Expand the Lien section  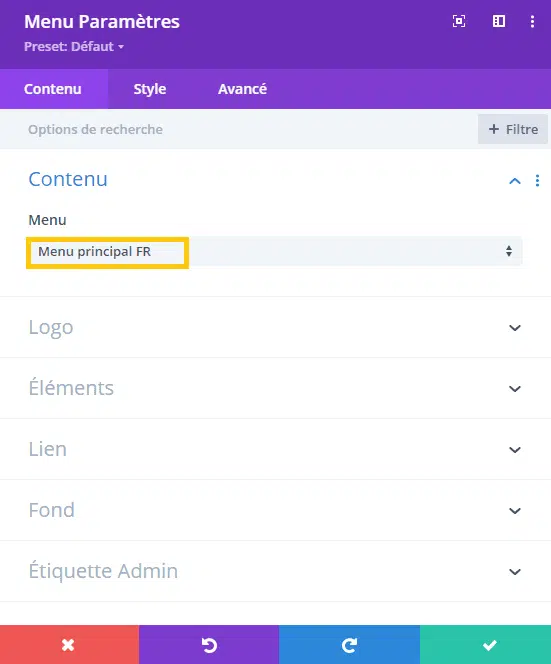(275, 449)
